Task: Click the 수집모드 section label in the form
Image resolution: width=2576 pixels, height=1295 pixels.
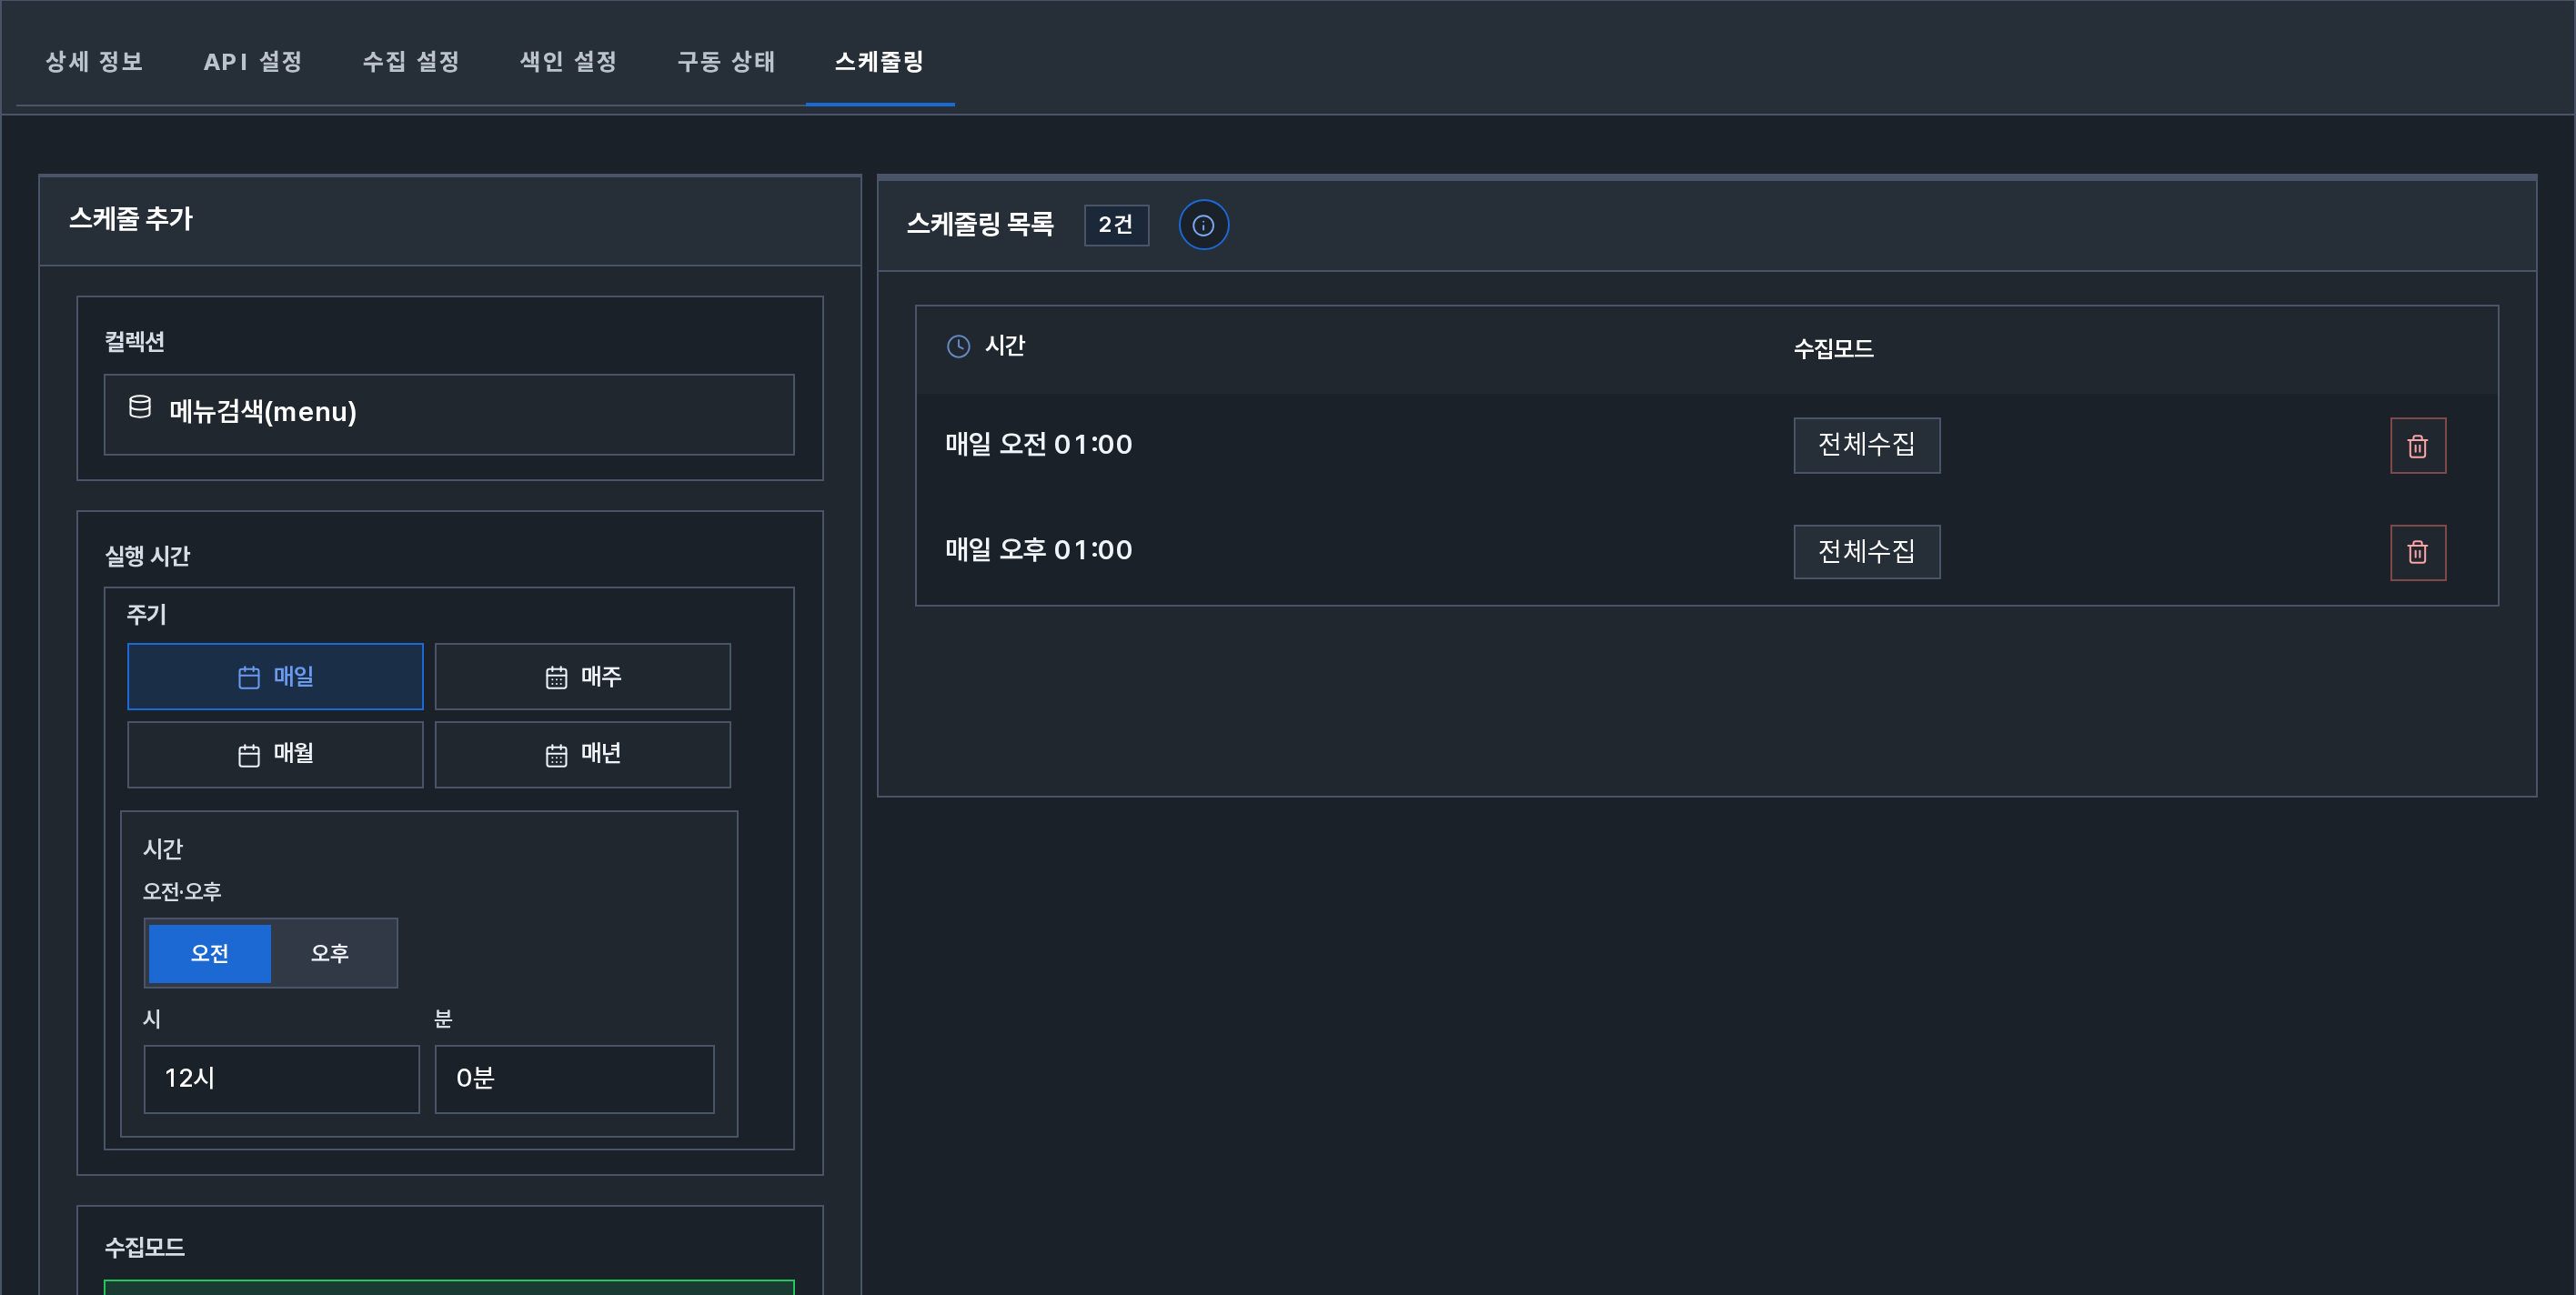Action: pos(145,1247)
